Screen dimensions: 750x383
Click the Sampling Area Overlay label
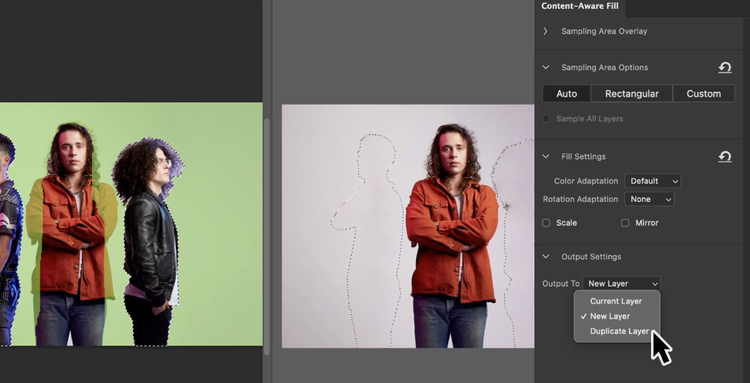click(604, 31)
